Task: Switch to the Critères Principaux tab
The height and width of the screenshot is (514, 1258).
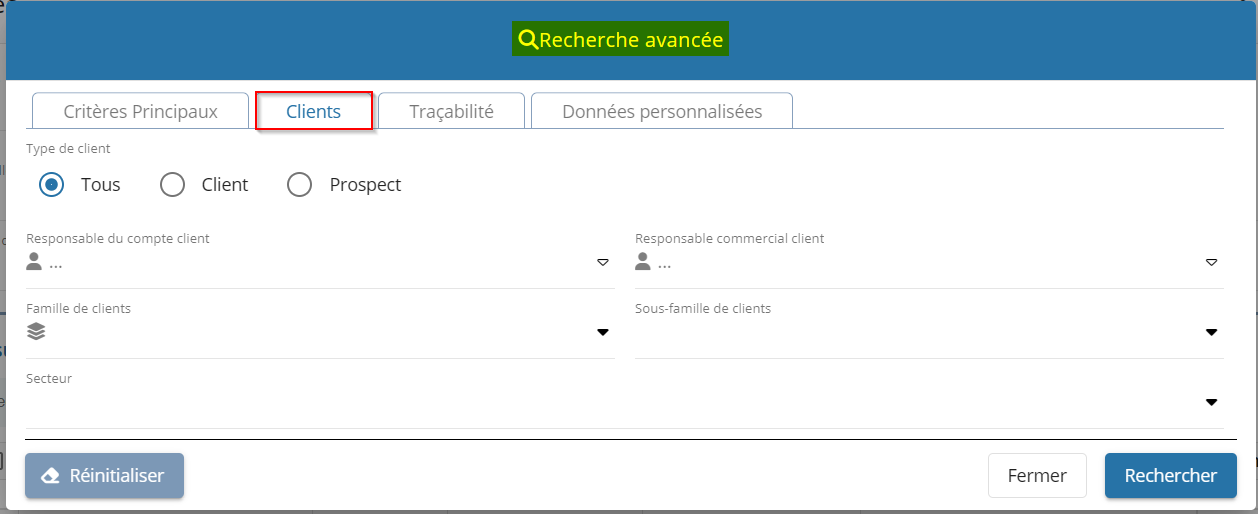Action: 140,111
